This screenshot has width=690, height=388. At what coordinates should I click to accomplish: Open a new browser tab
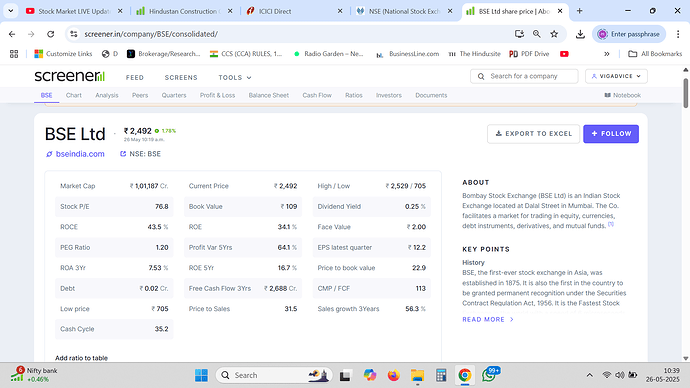tap(580, 11)
